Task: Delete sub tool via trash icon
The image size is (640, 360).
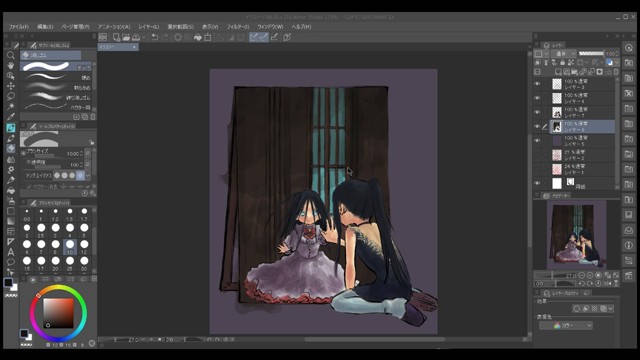Action: pos(93,117)
